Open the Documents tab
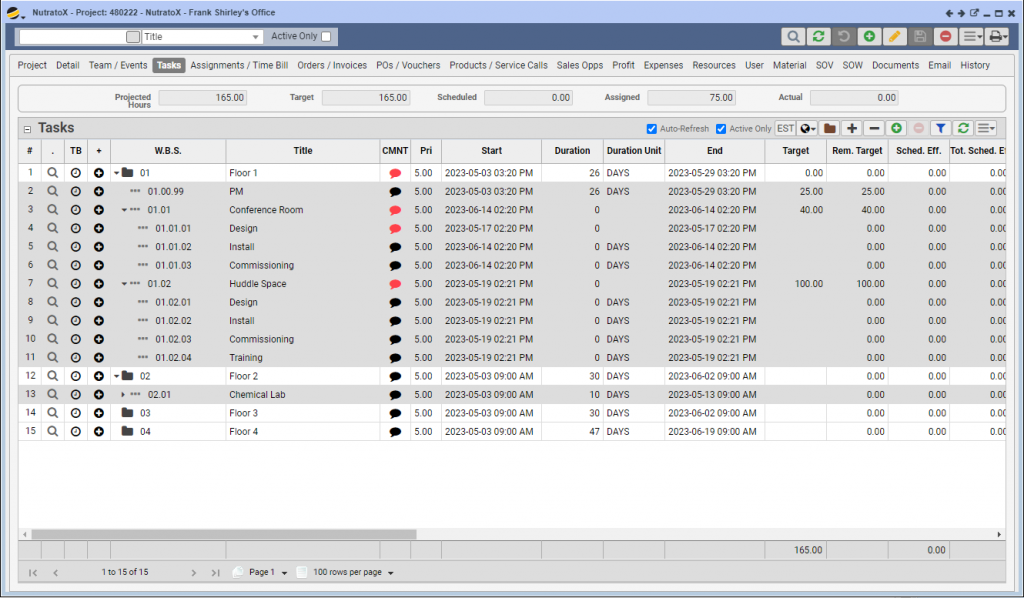The height and width of the screenshot is (598, 1024). tap(895, 65)
